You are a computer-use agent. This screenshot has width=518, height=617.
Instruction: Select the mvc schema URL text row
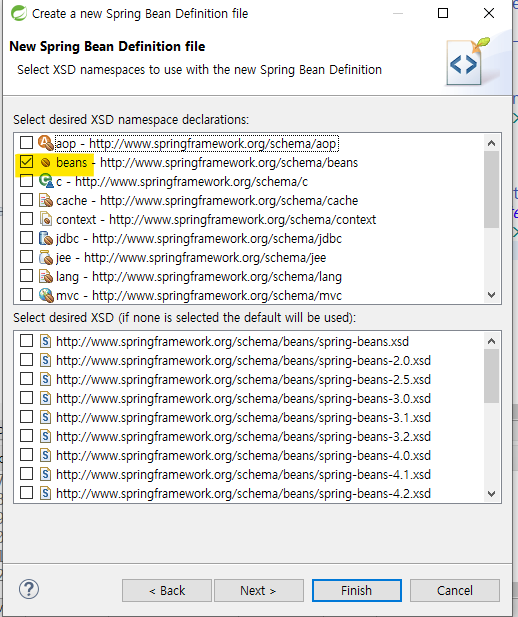click(x=199, y=296)
